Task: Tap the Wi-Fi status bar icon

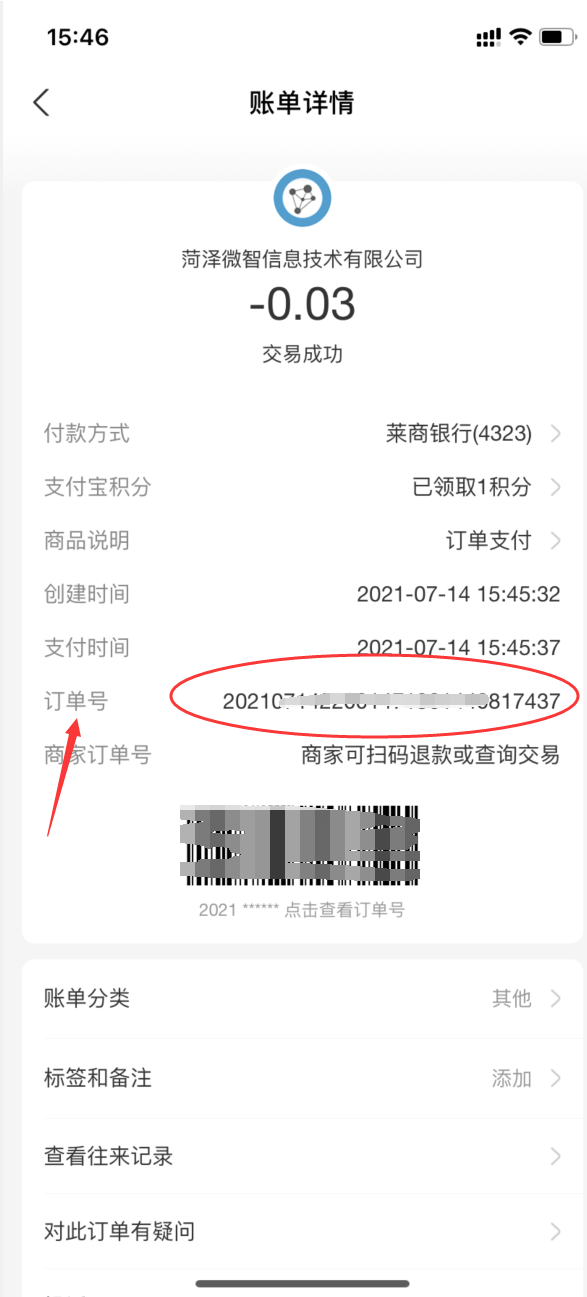Action: point(520,37)
